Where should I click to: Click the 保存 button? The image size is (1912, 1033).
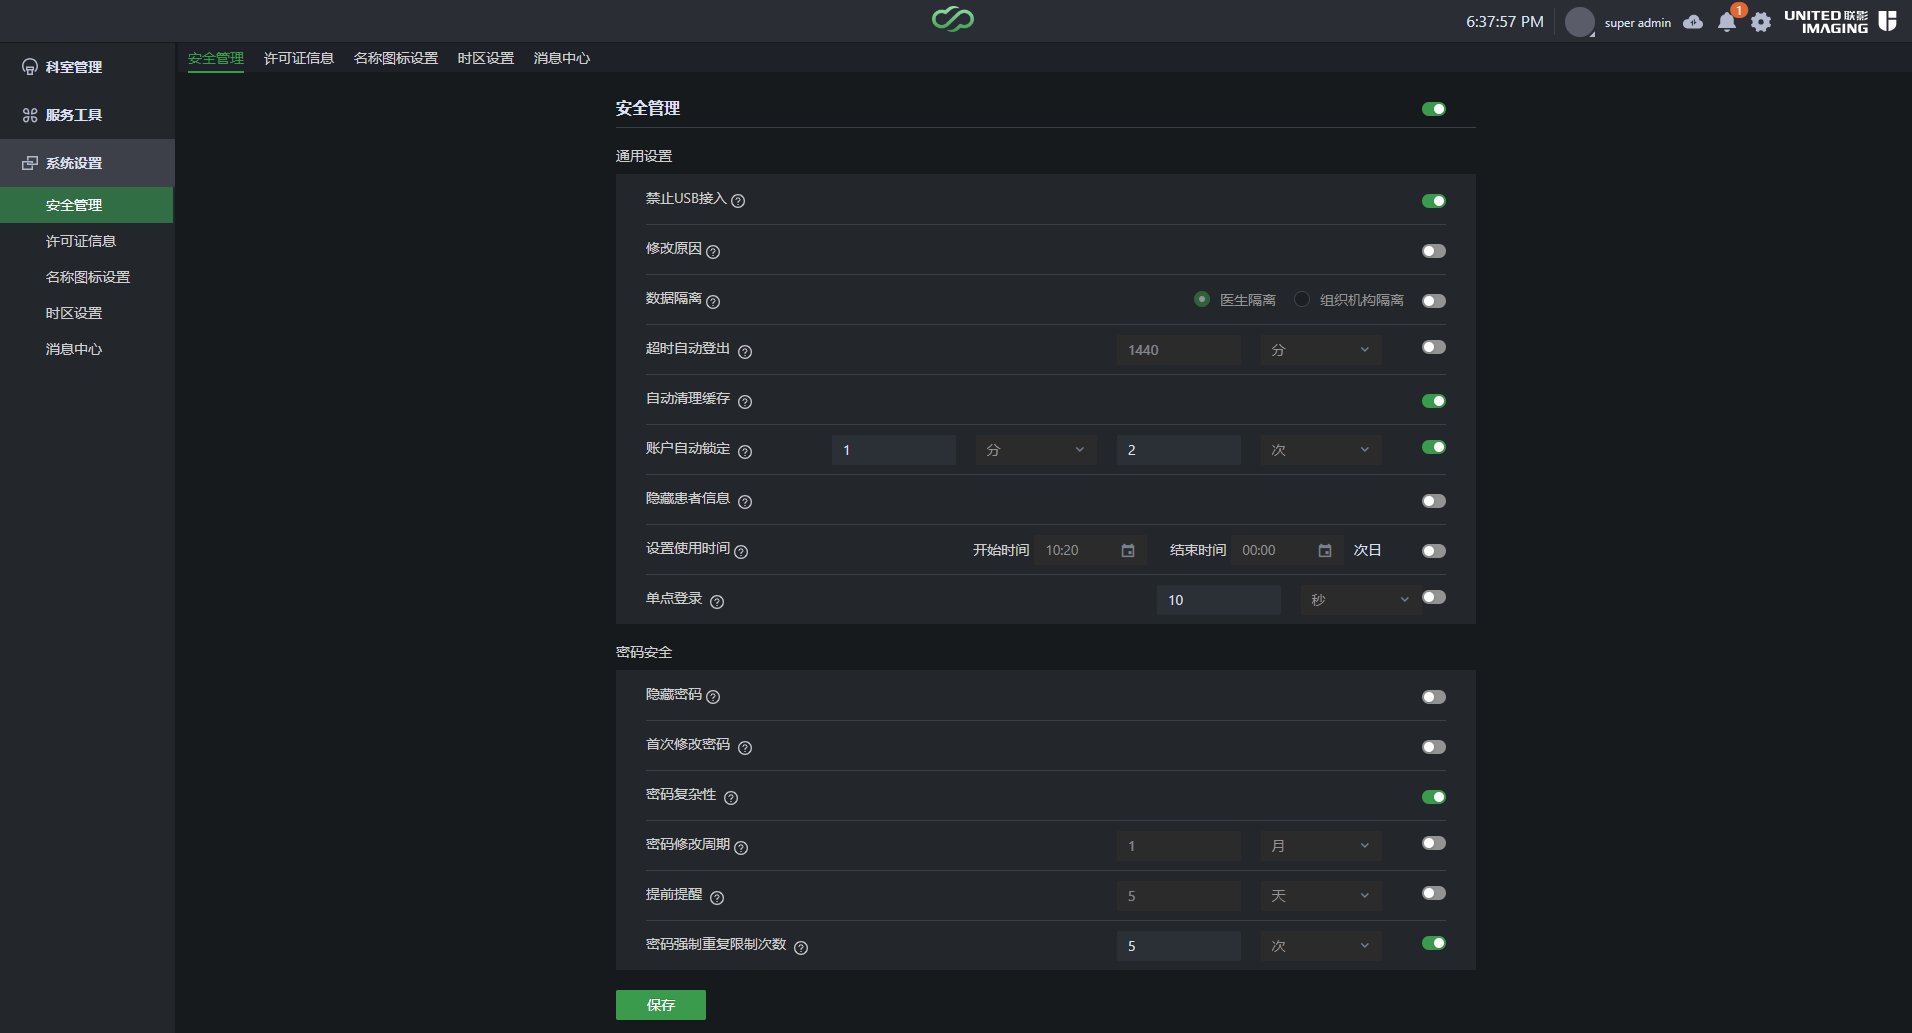pyautogui.click(x=660, y=1005)
